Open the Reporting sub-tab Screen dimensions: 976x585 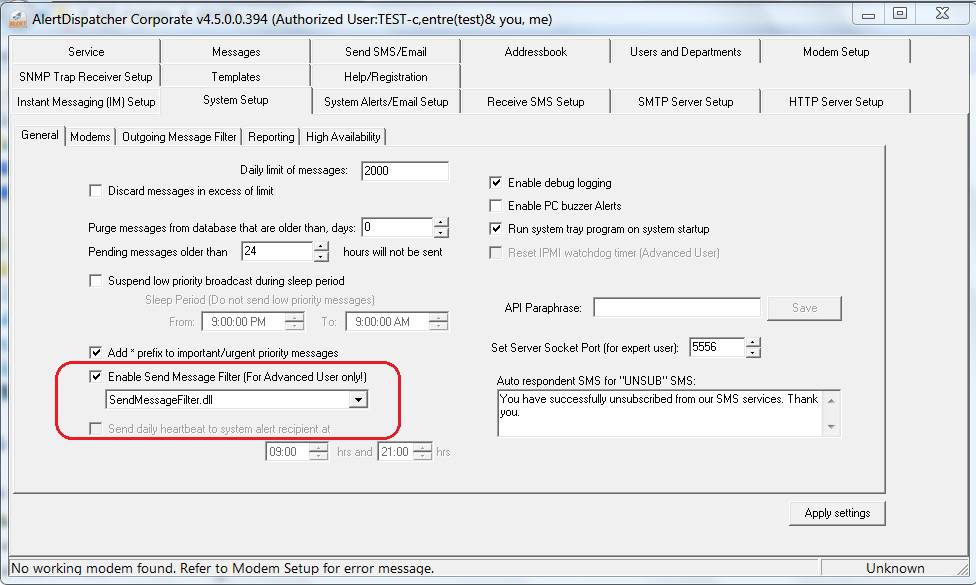271,137
